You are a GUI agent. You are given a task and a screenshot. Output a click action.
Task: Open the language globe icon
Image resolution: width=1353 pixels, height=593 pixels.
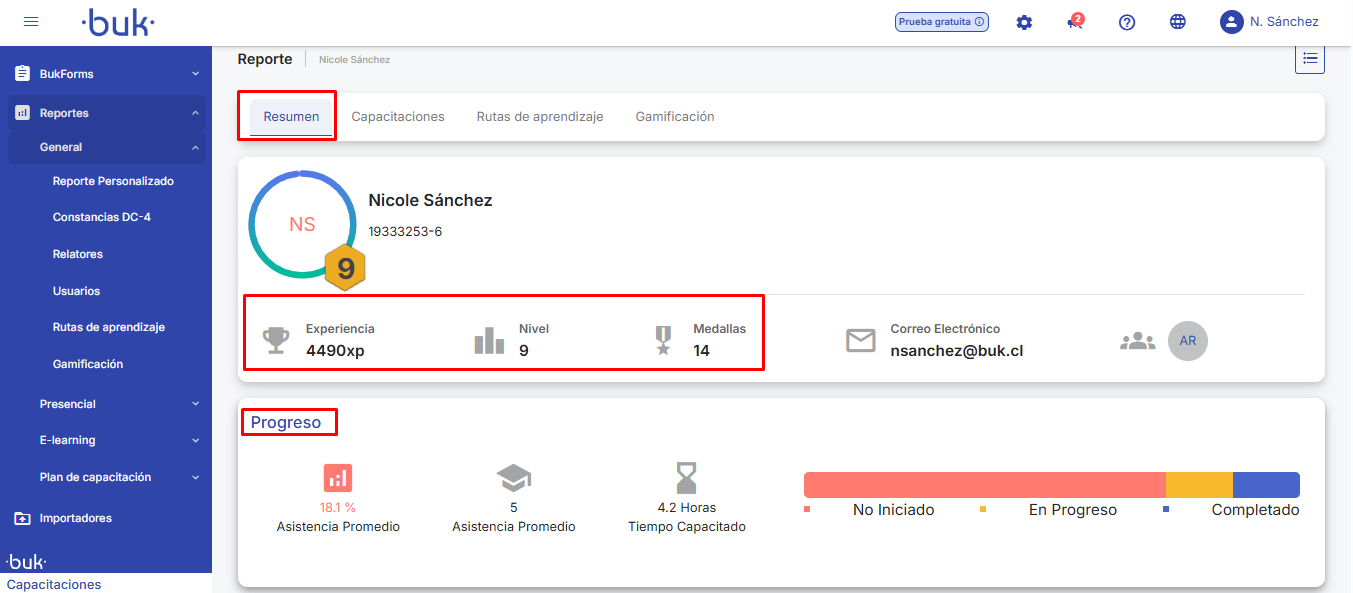[x=1178, y=22]
